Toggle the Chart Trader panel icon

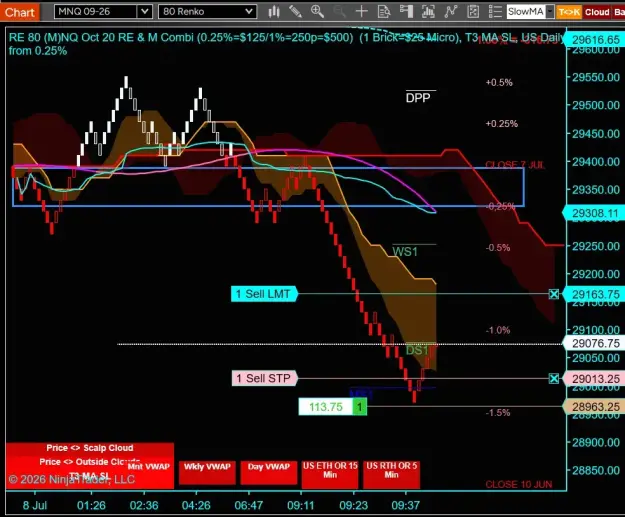406,12
